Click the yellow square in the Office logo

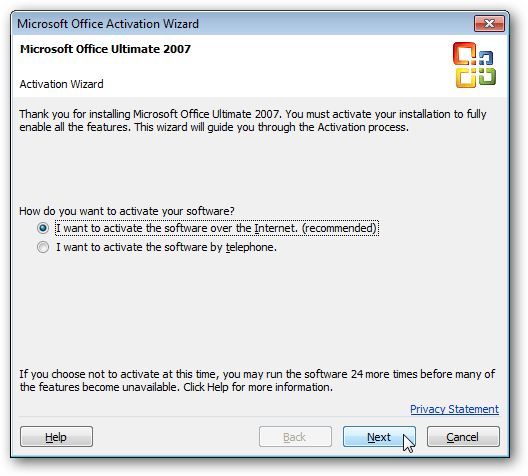click(x=466, y=78)
